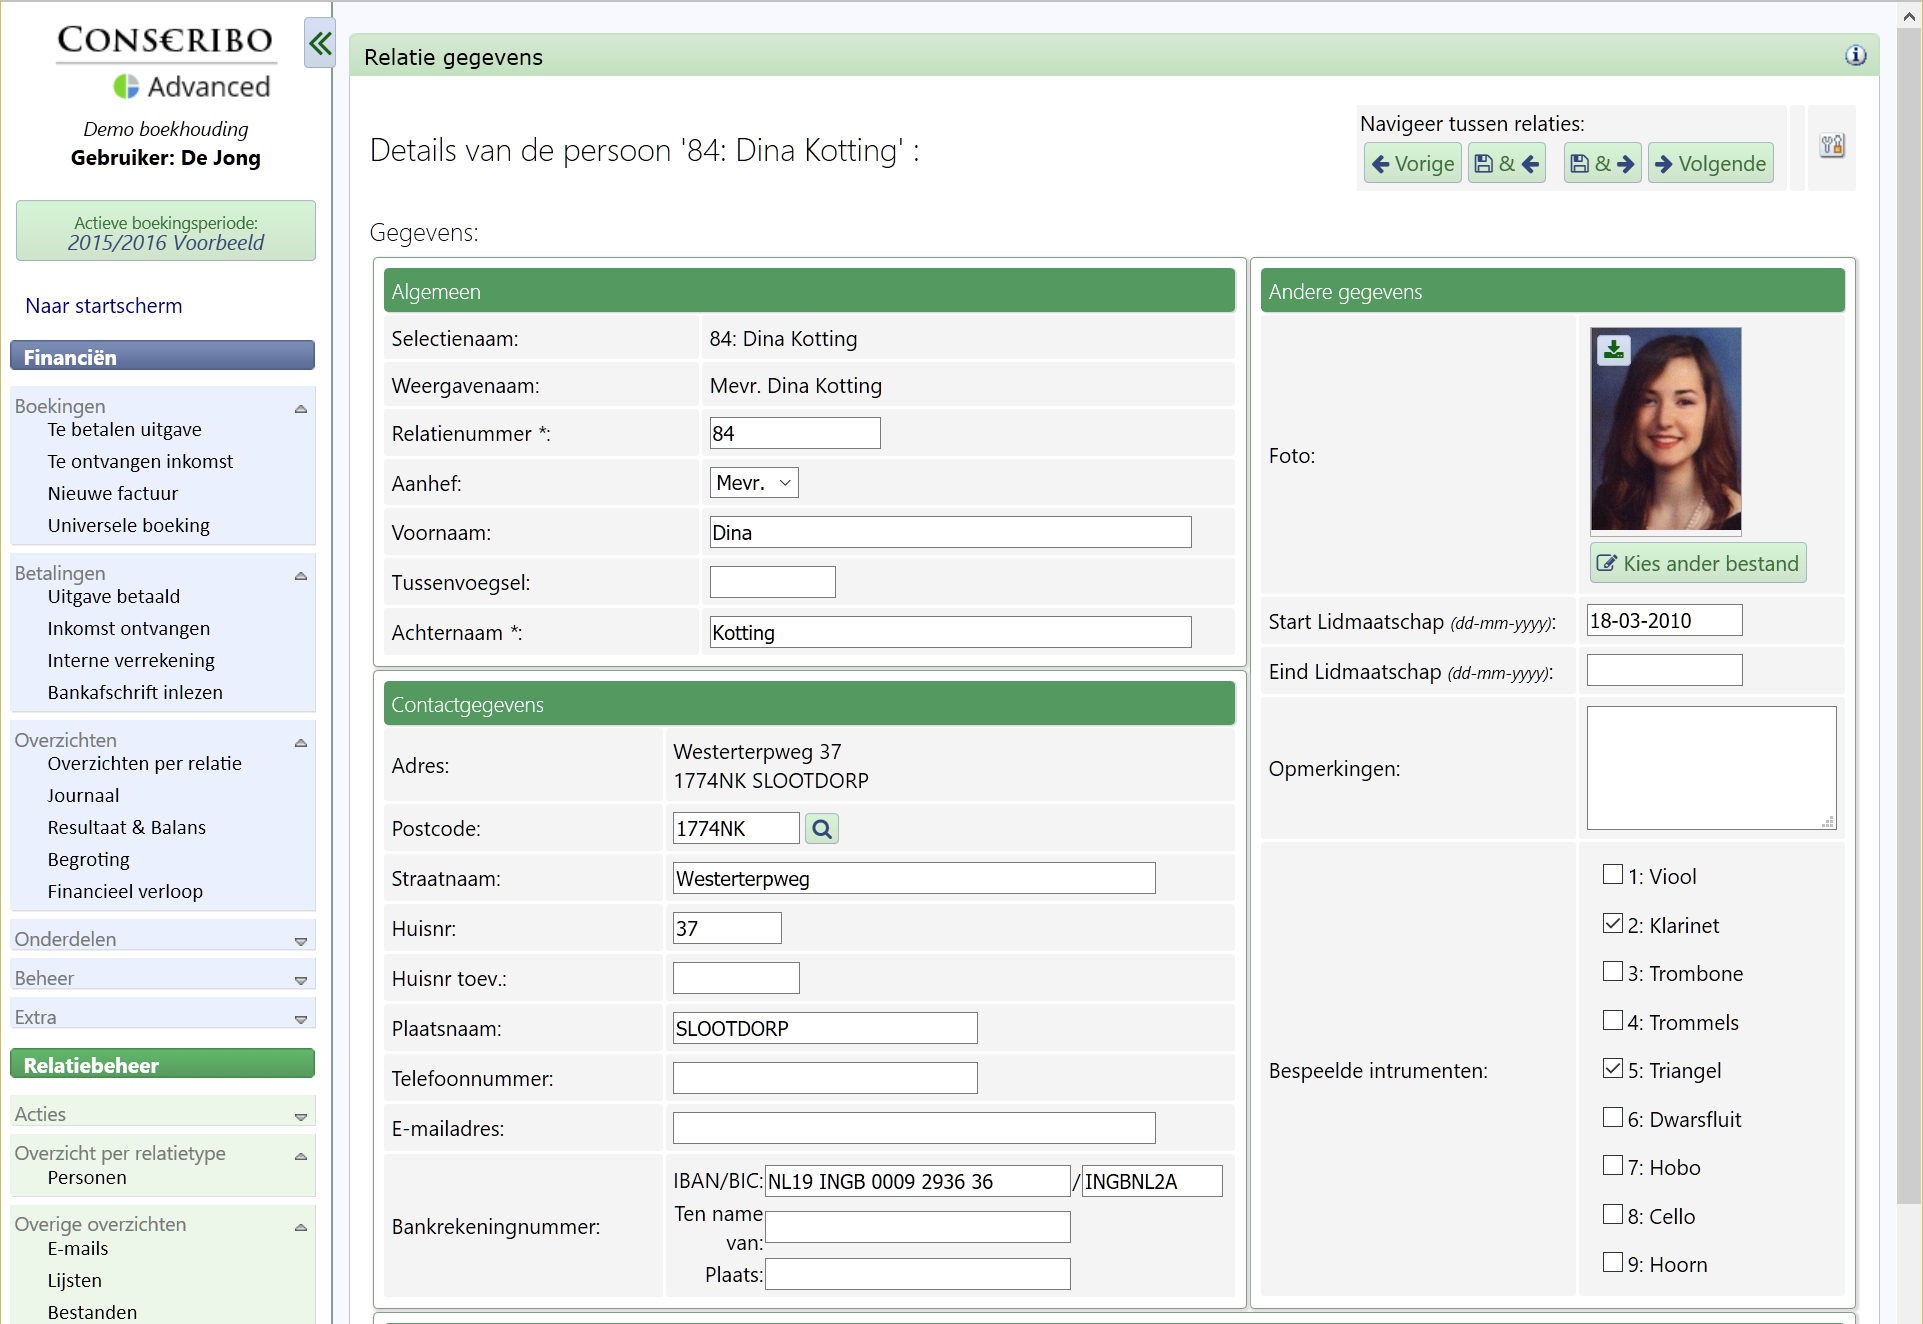Collapse the Boekingen section
The image size is (1923, 1324).
[x=300, y=409]
